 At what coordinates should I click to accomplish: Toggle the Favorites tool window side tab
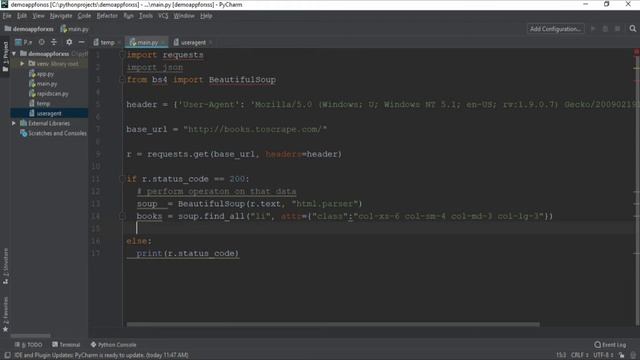pos(5,314)
